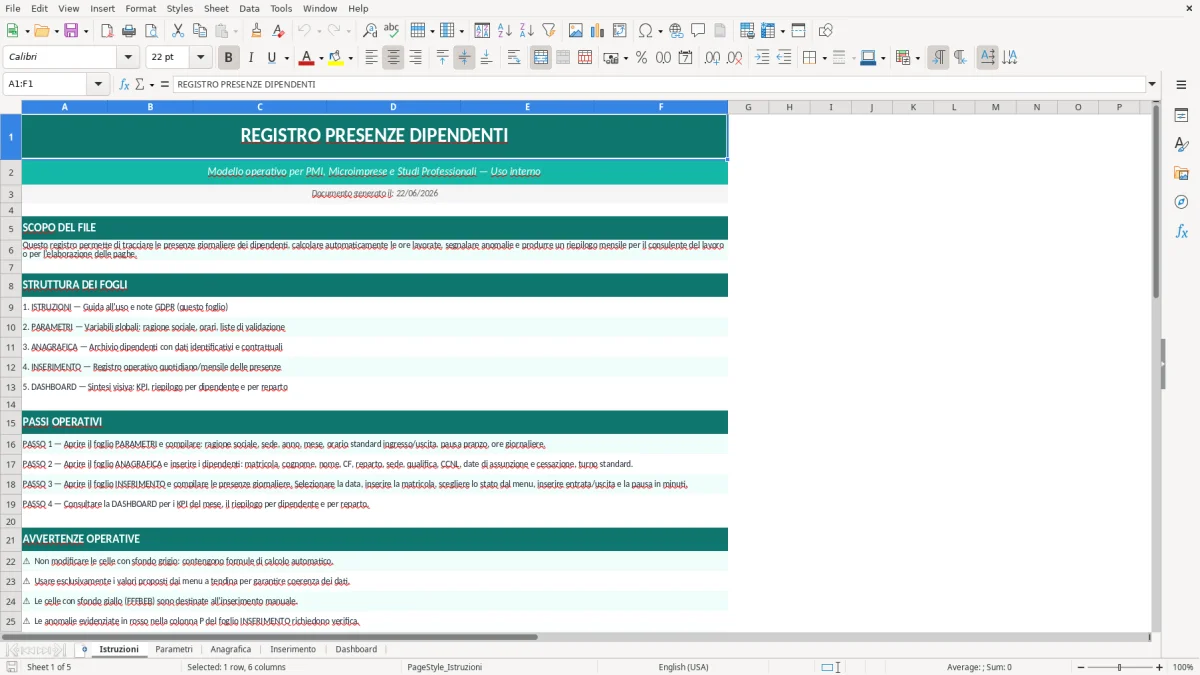This screenshot has width=1200, height=675.
Task: Expand the Name Box dropdown
Action: tap(99, 85)
